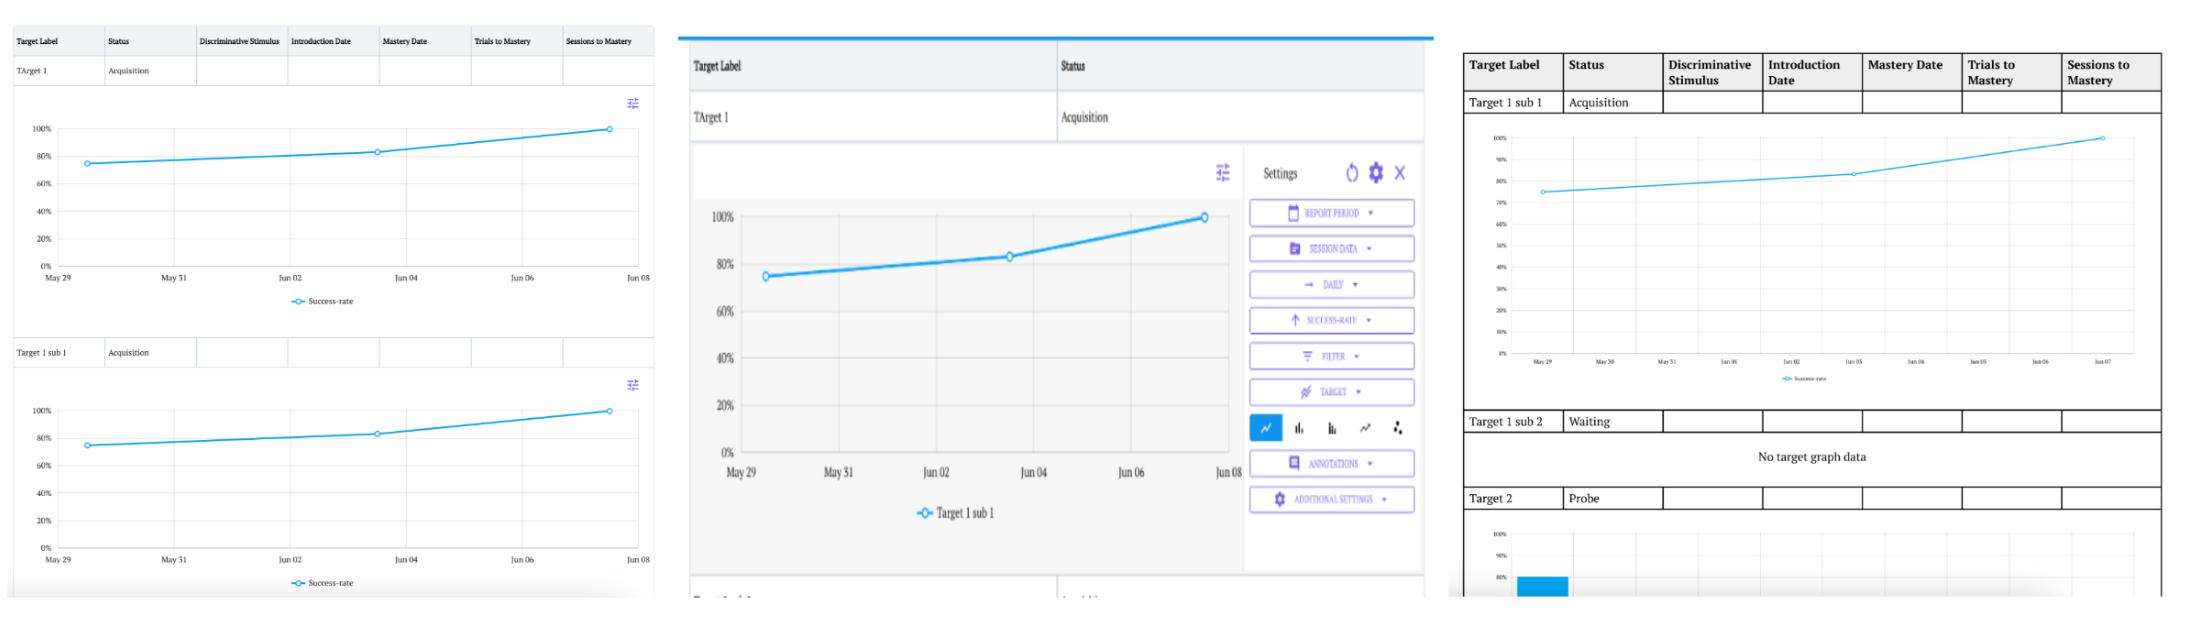2196x622 pixels.
Task: Select the line chart type icon
Action: point(1266,428)
